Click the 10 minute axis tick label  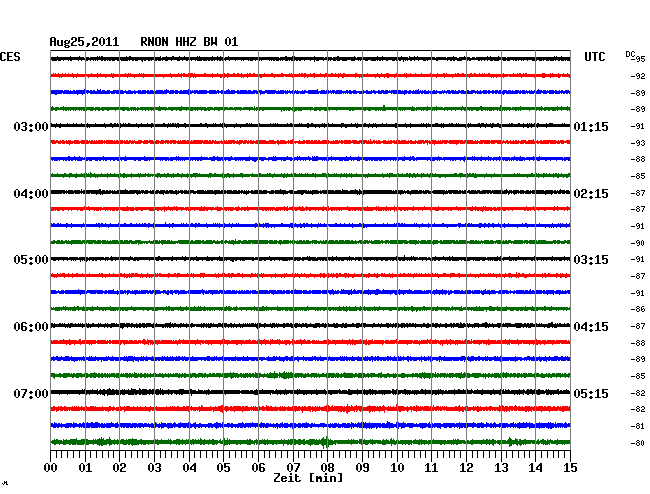[x=397, y=468]
